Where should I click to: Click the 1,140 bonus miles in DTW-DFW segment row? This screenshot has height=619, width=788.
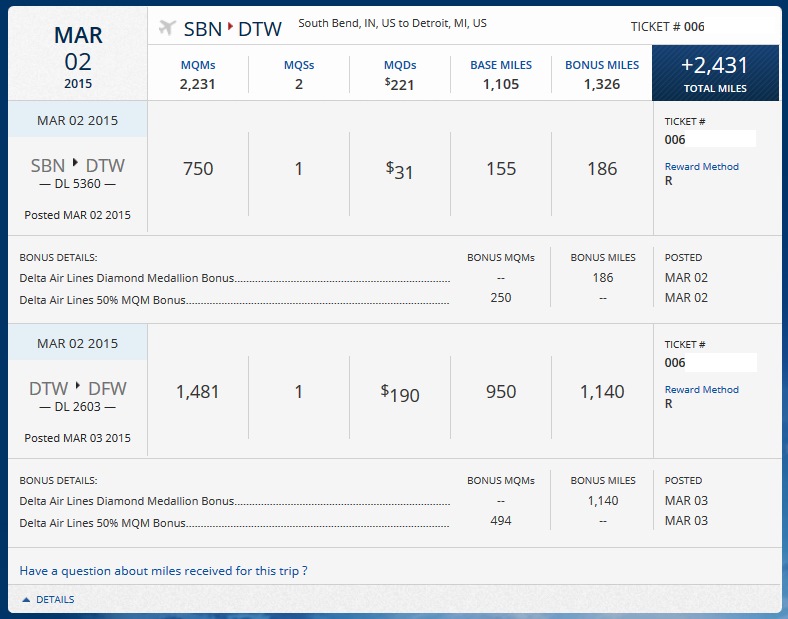(602, 391)
